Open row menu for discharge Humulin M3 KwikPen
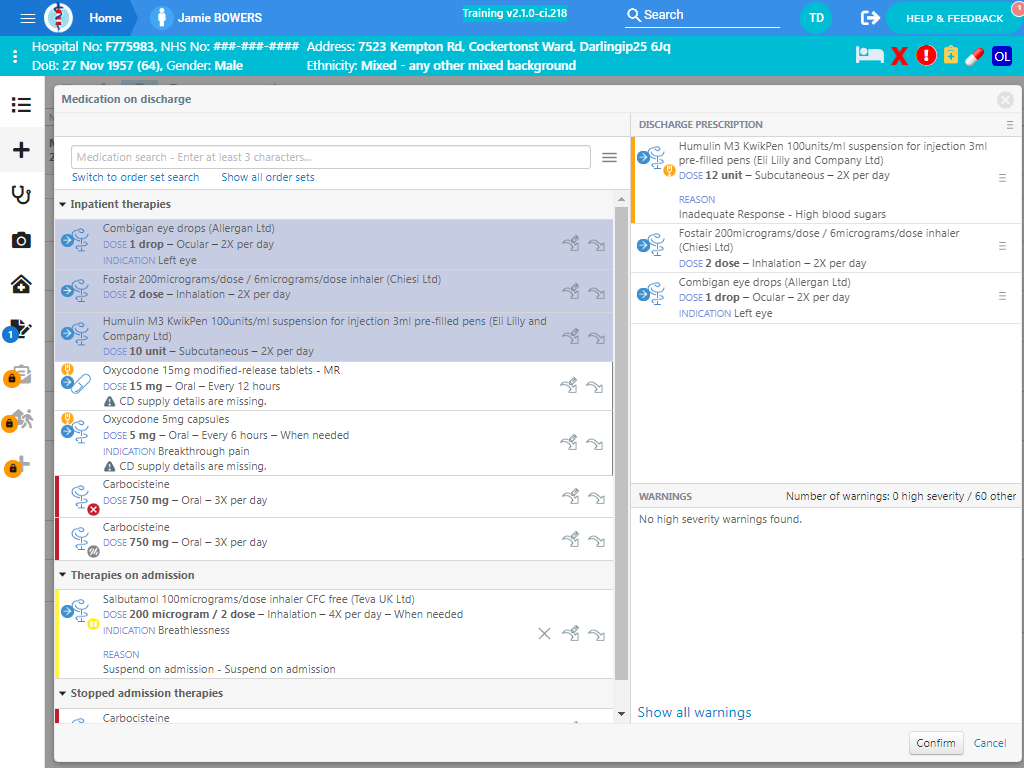The image size is (1024, 768). 1002,178
